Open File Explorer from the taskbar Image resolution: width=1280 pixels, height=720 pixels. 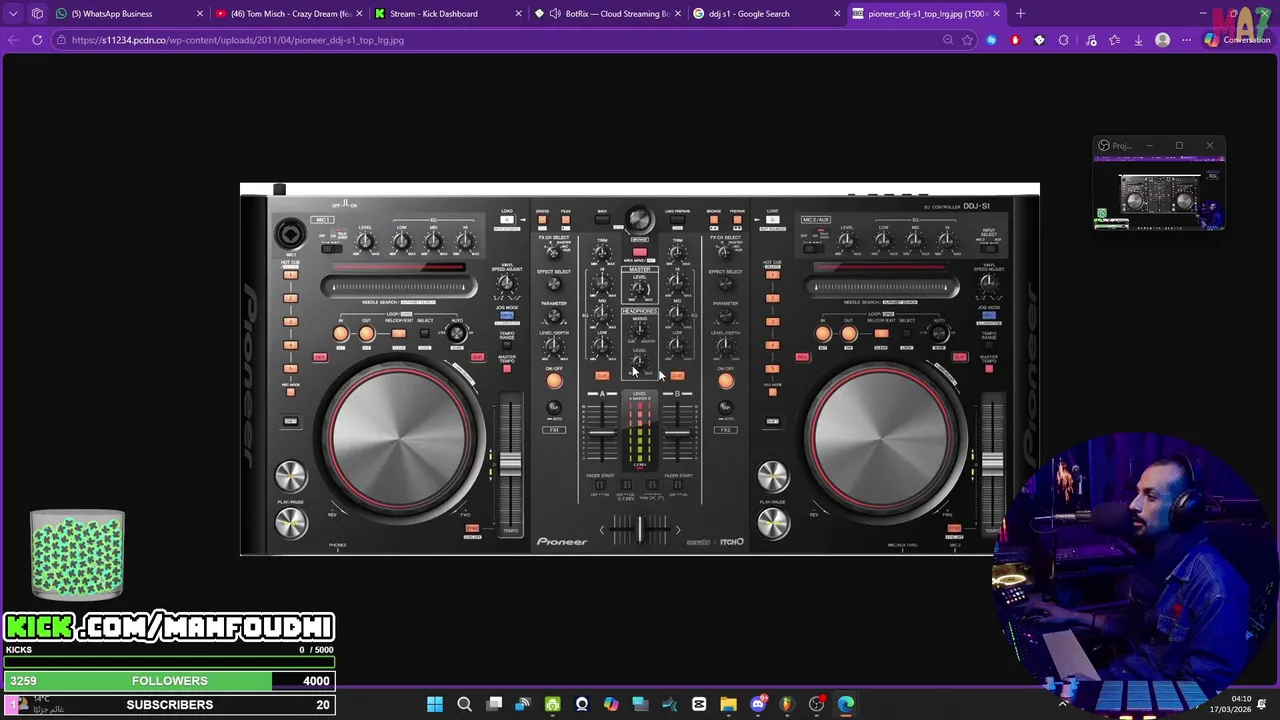point(728,705)
